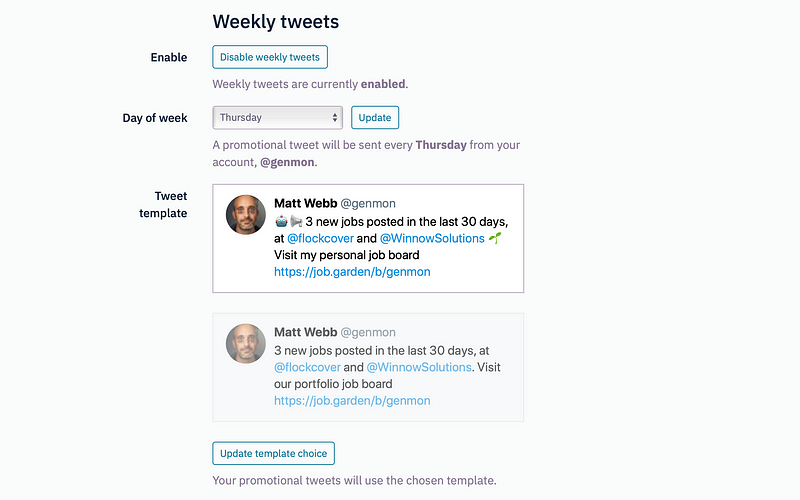Select the emoji tweet template card
Screen dimensions: 800x500
pyautogui.click(x=368, y=238)
